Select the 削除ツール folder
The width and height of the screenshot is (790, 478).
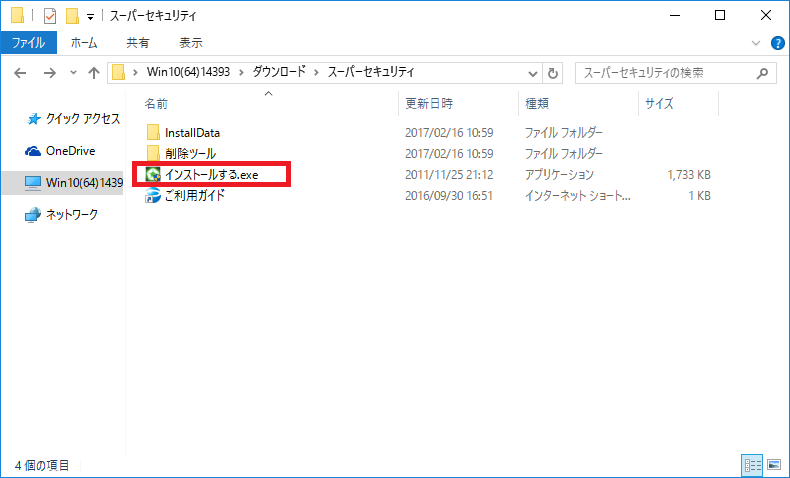pyautogui.click(x=190, y=154)
